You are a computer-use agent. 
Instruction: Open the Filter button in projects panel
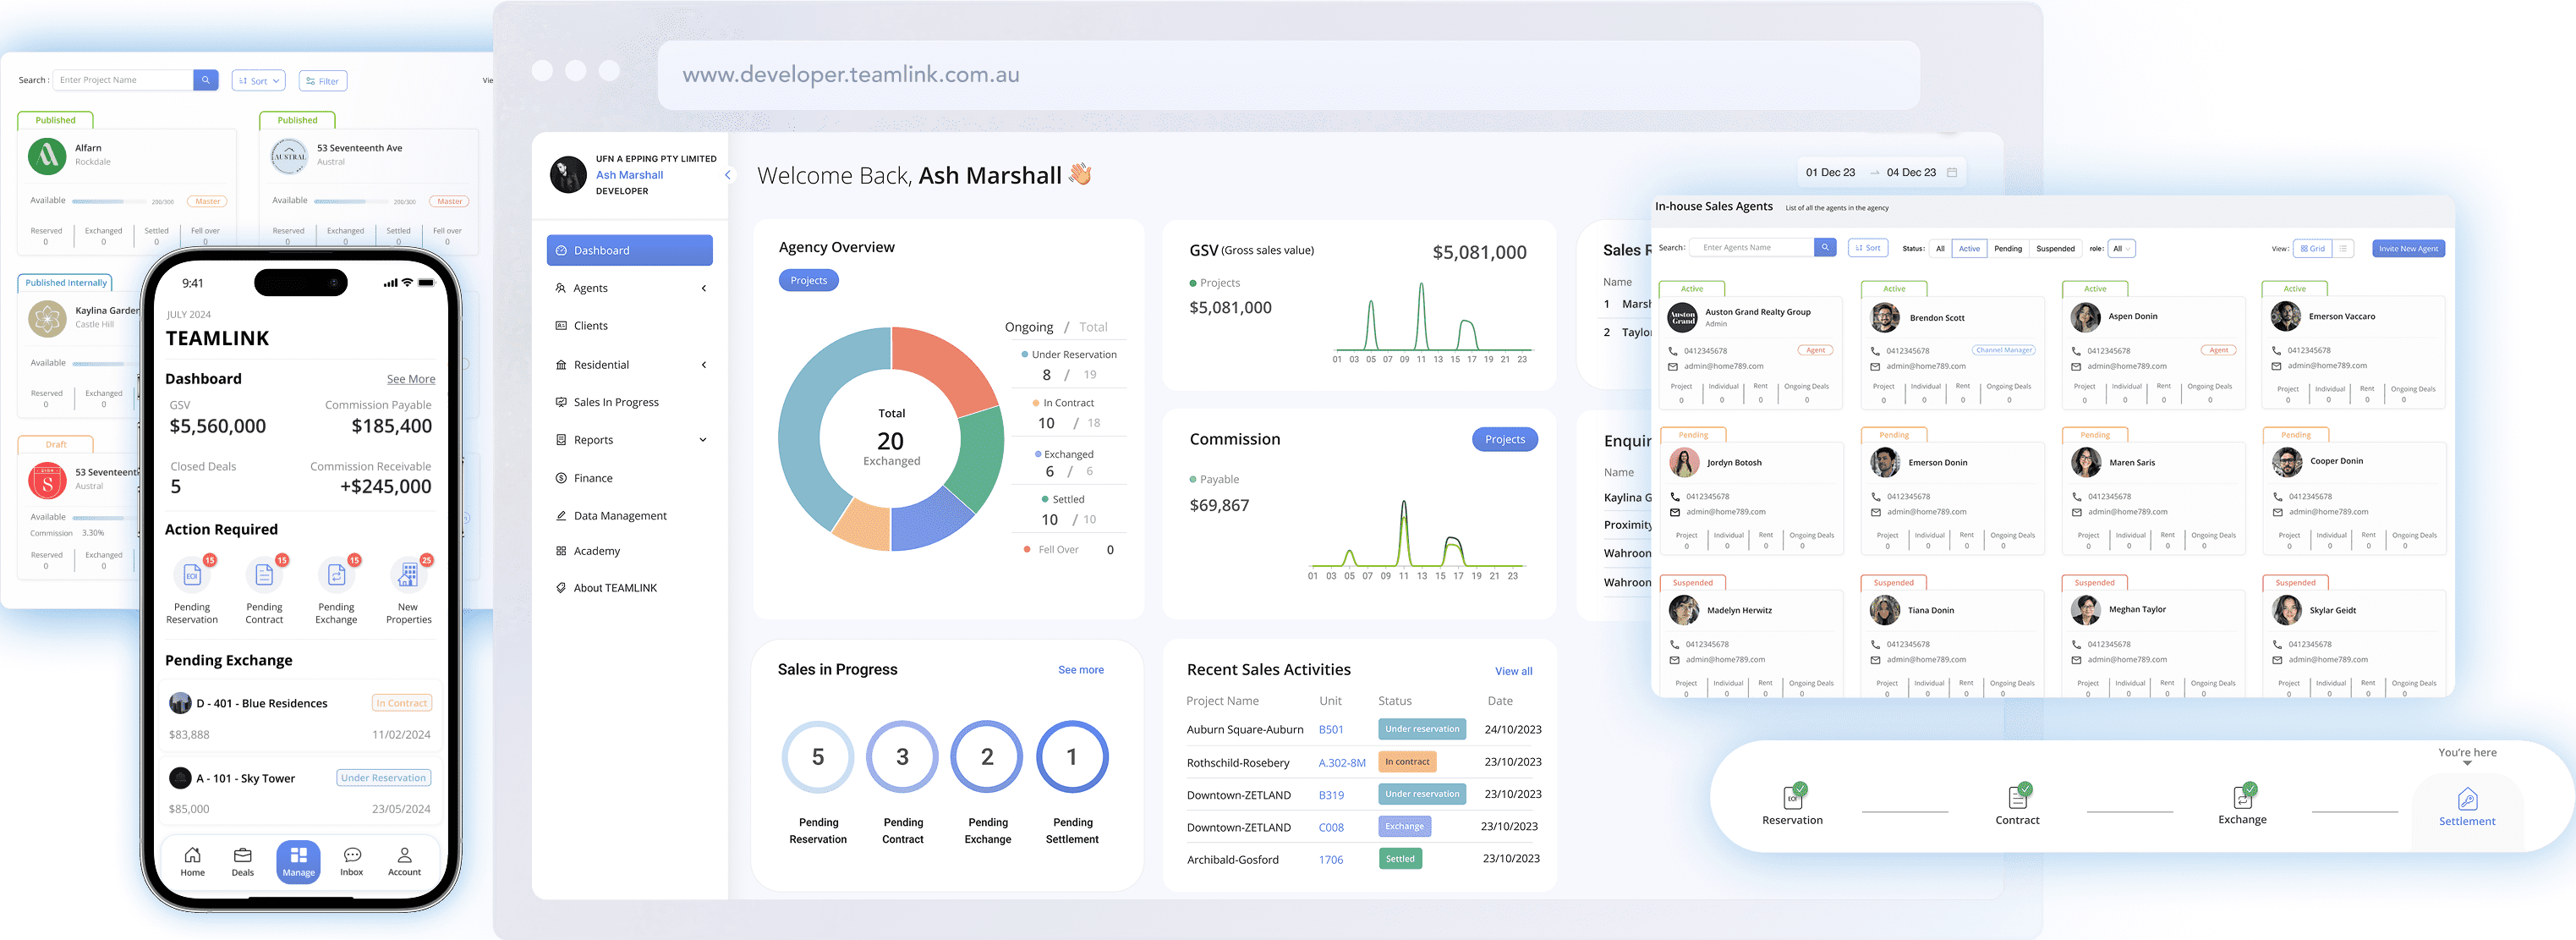coord(323,81)
